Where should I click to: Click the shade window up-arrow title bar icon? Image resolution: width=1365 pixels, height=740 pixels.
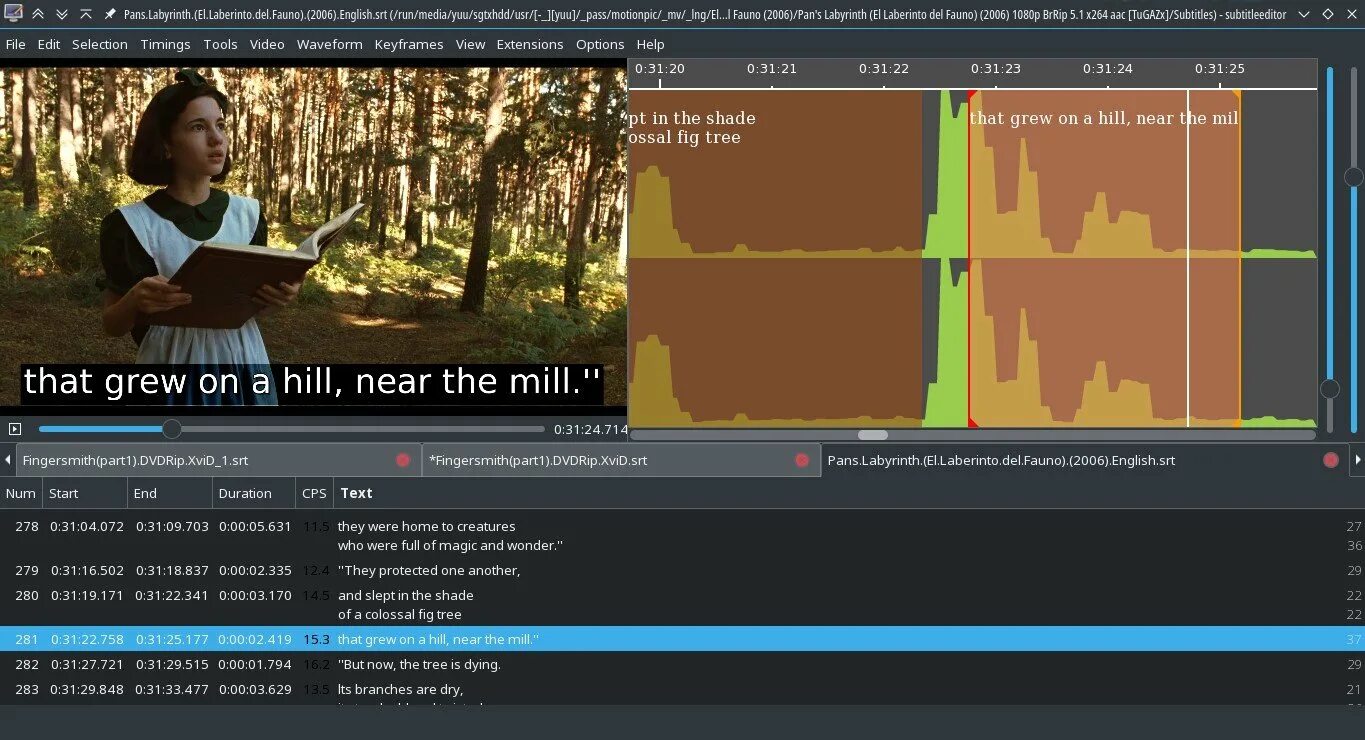(x=86, y=14)
